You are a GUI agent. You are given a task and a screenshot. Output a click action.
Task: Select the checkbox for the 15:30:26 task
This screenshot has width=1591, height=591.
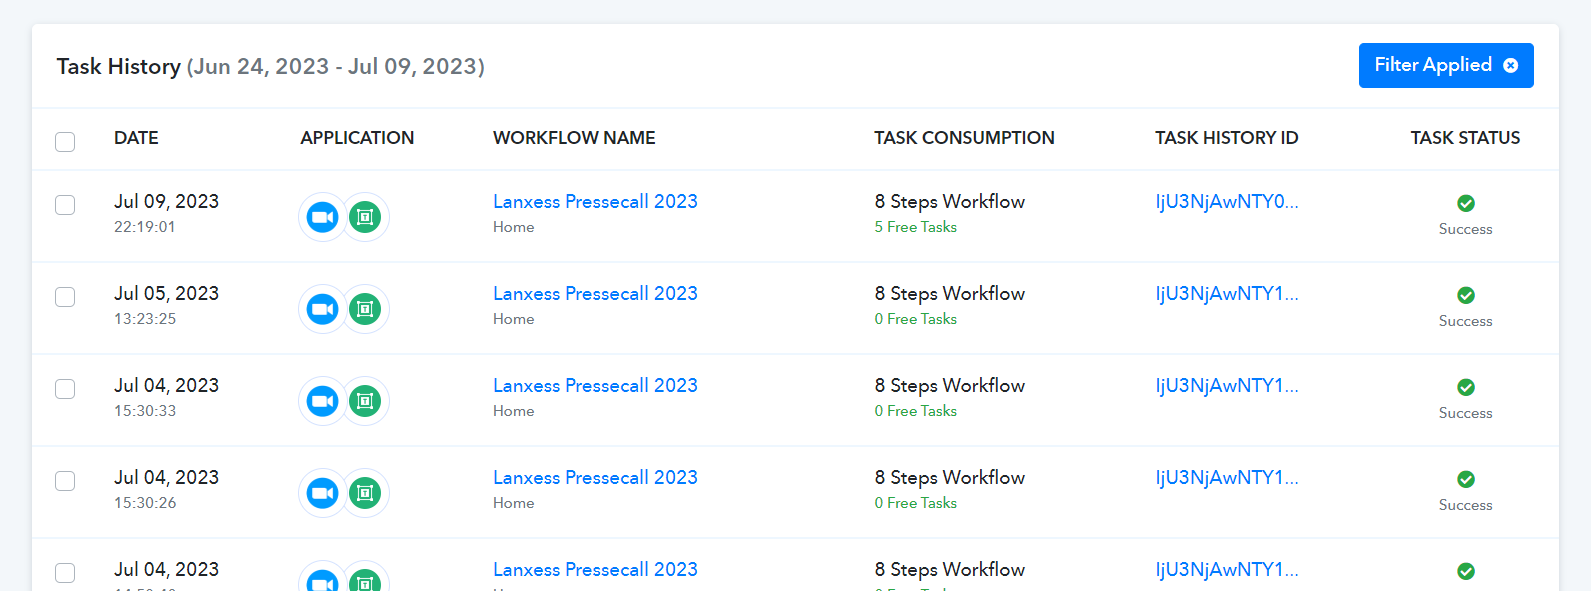[65, 481]
